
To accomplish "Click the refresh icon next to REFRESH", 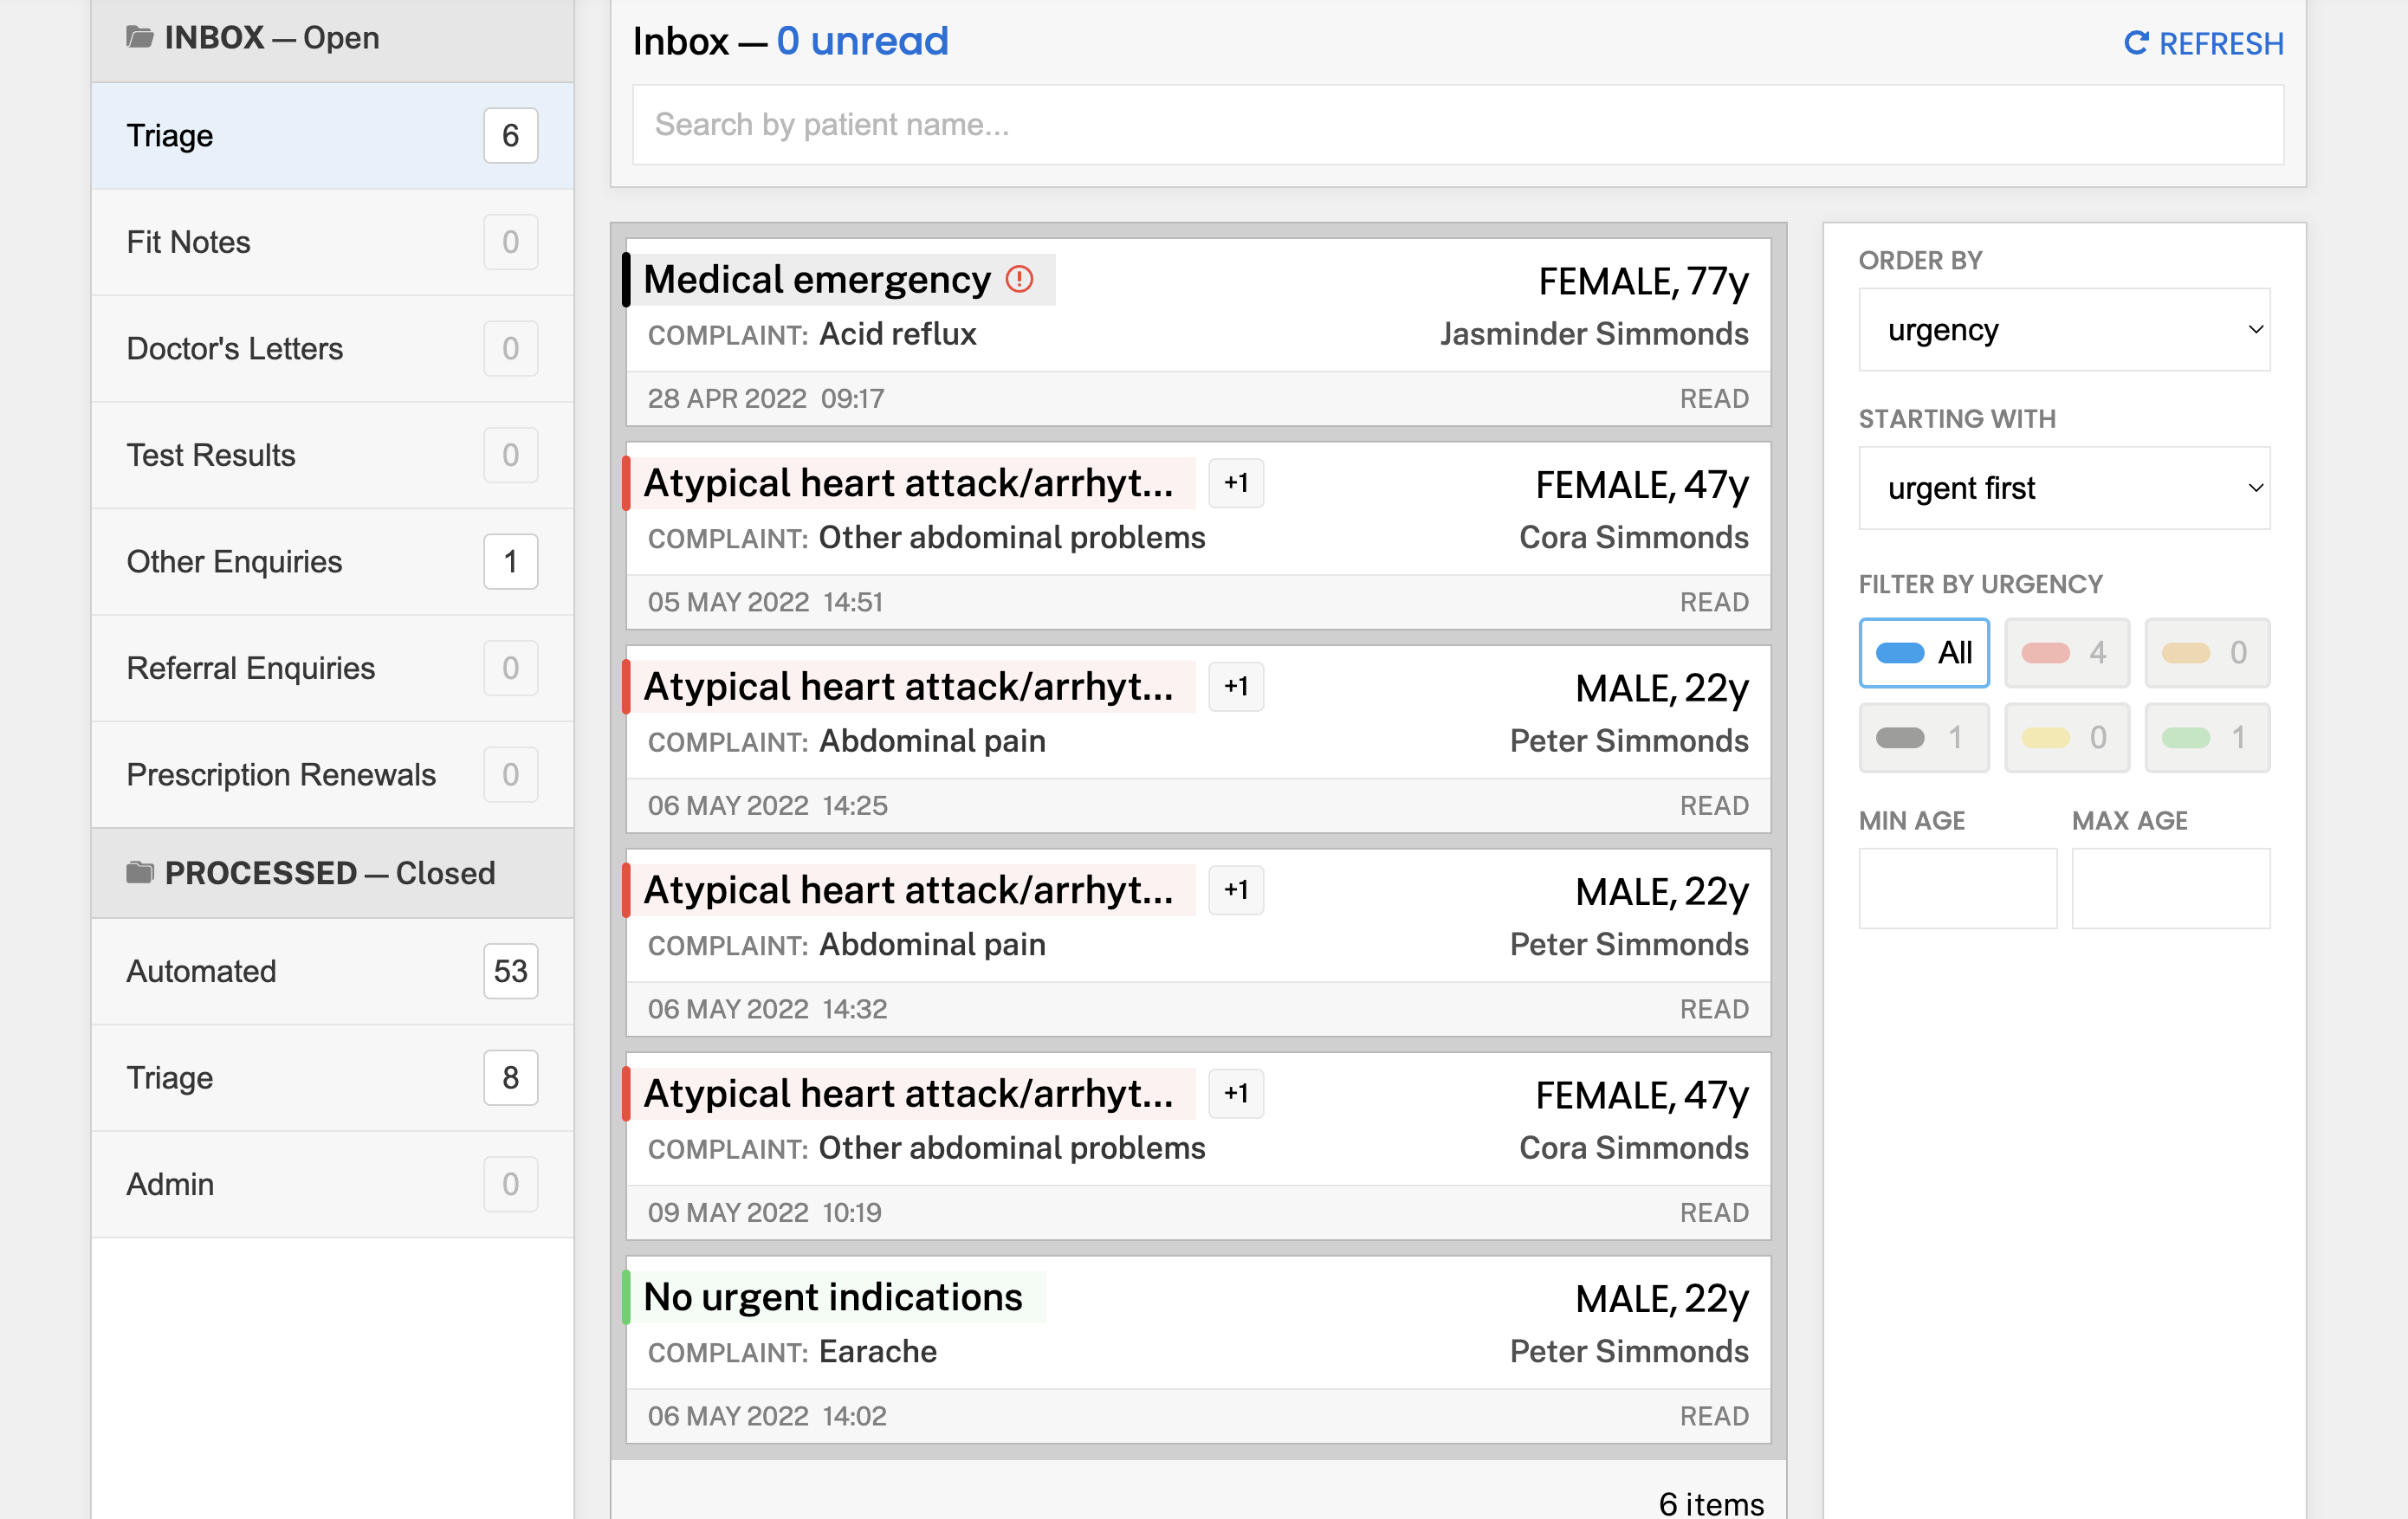I will [2136, 43].
